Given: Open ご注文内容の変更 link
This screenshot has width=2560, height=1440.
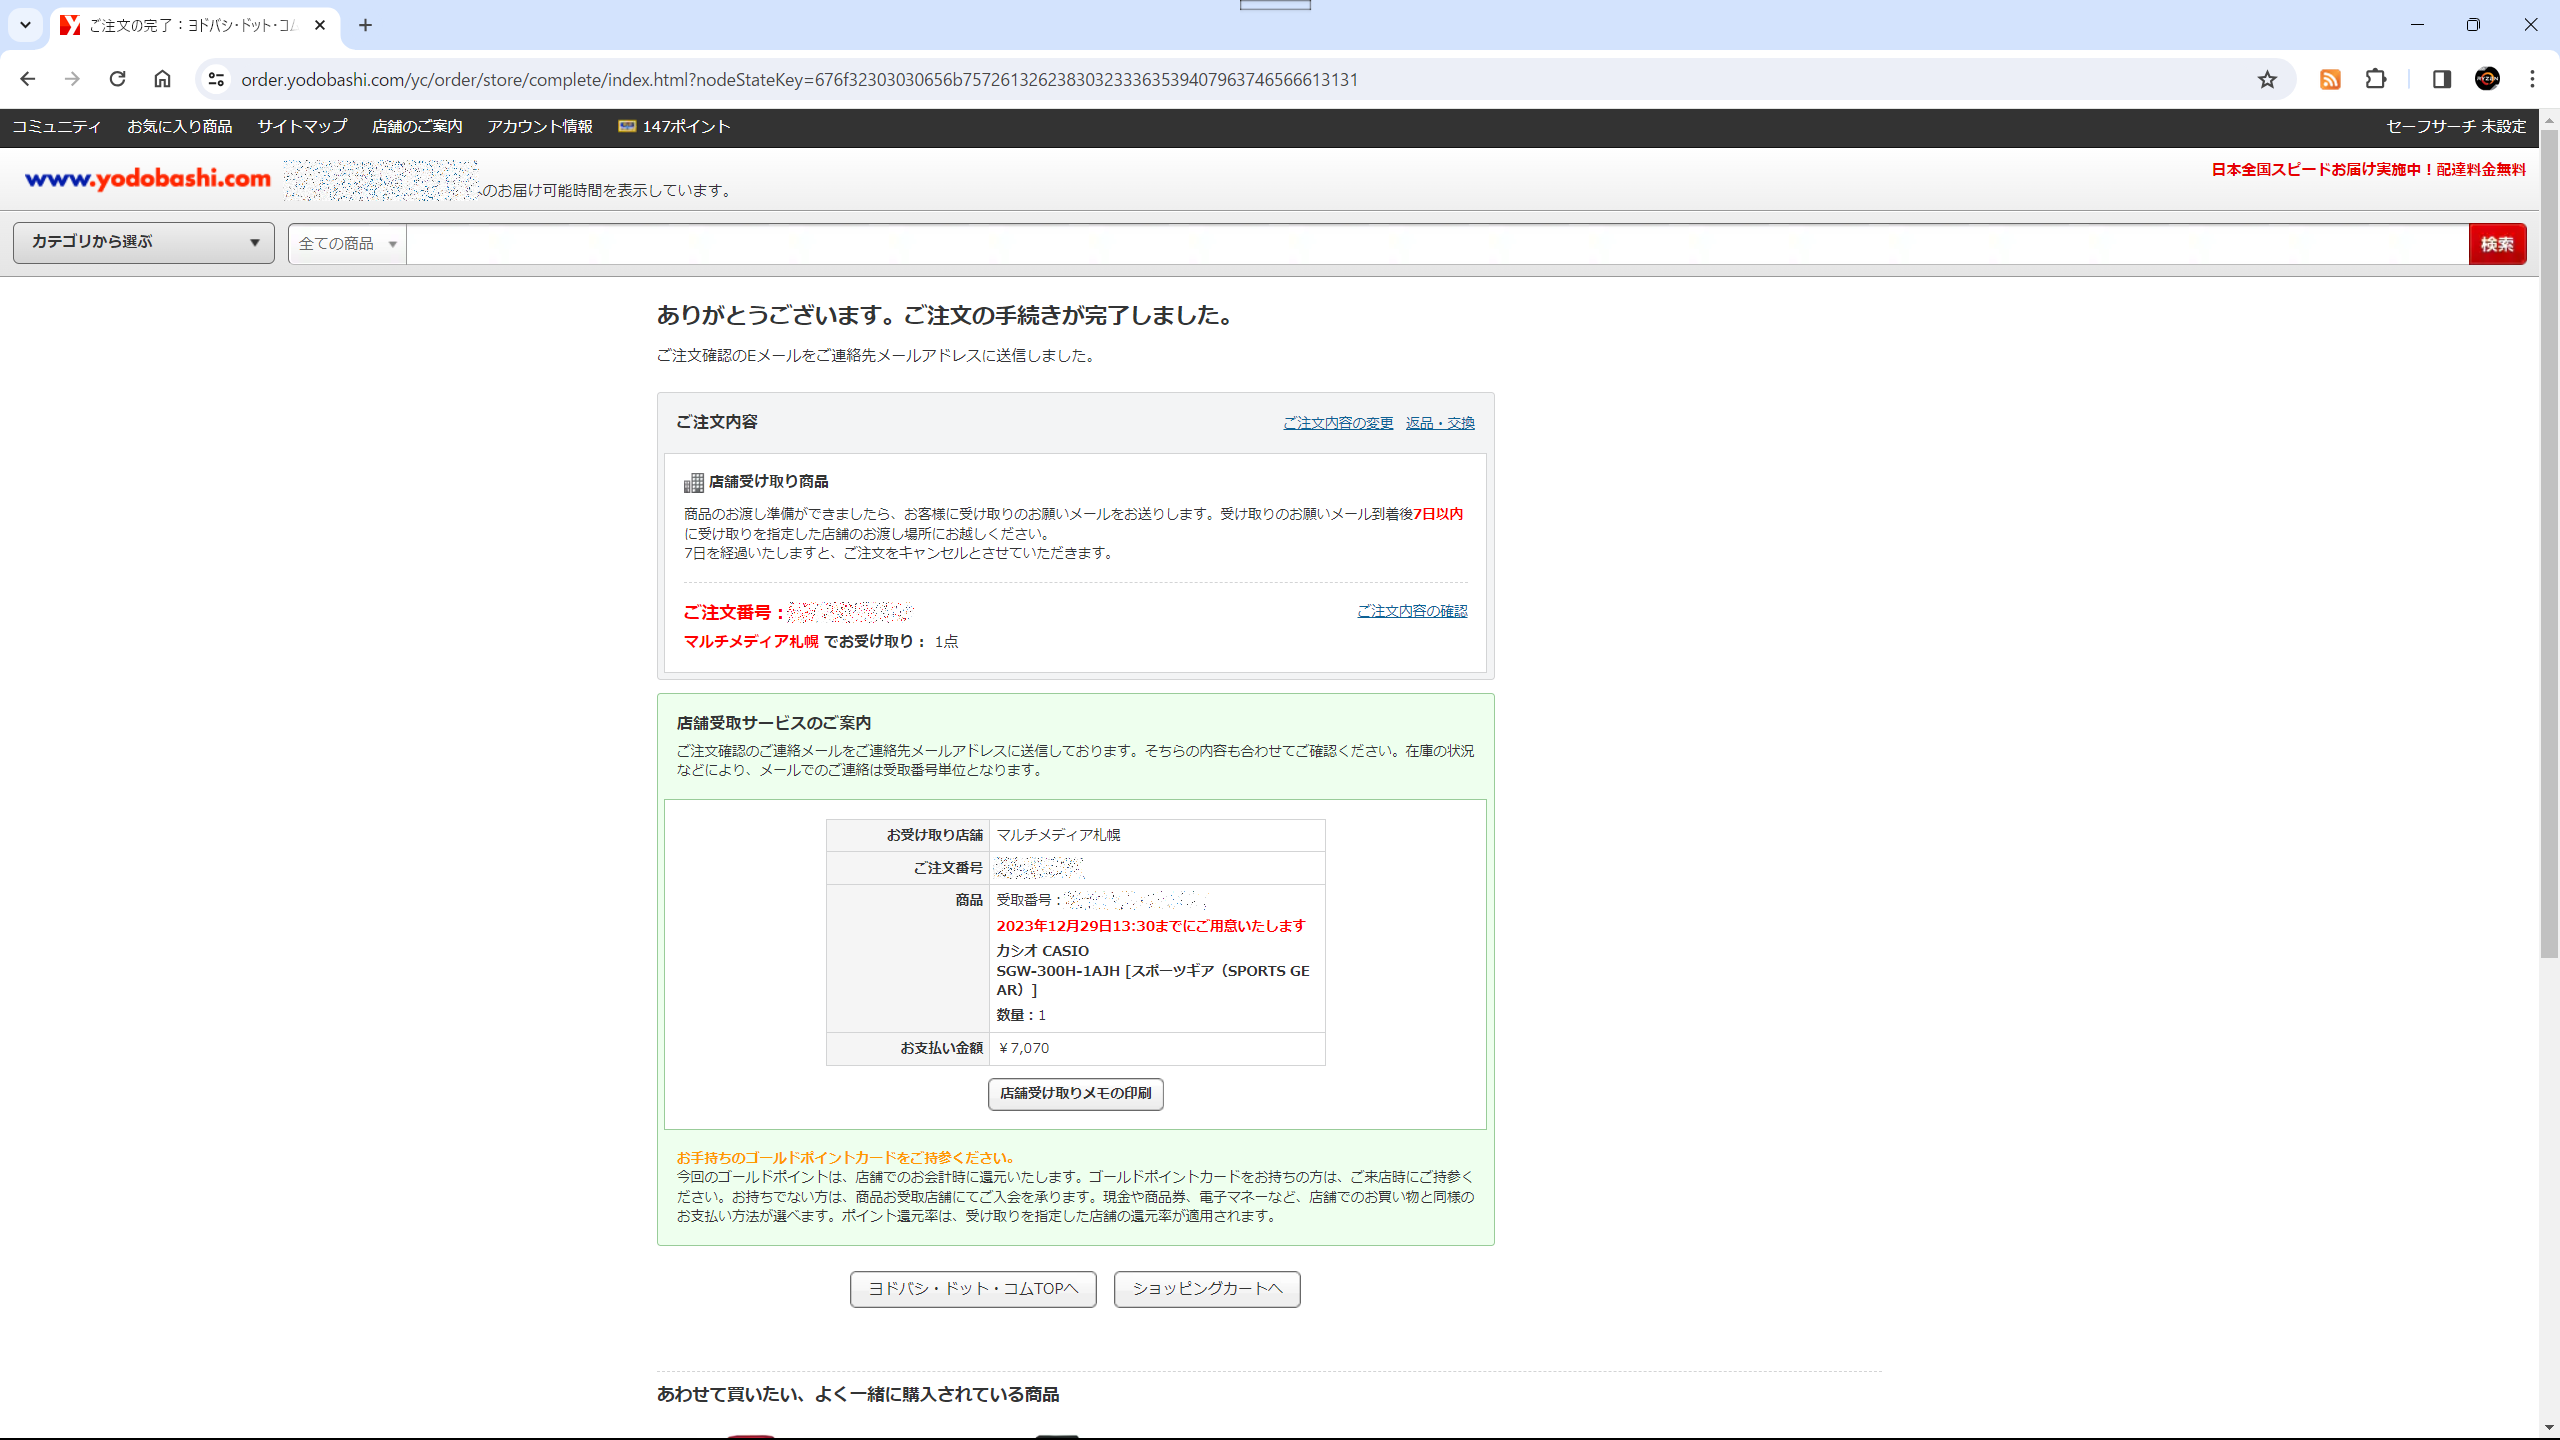Looking at the screenshot, I should (x=1338, y=423).
